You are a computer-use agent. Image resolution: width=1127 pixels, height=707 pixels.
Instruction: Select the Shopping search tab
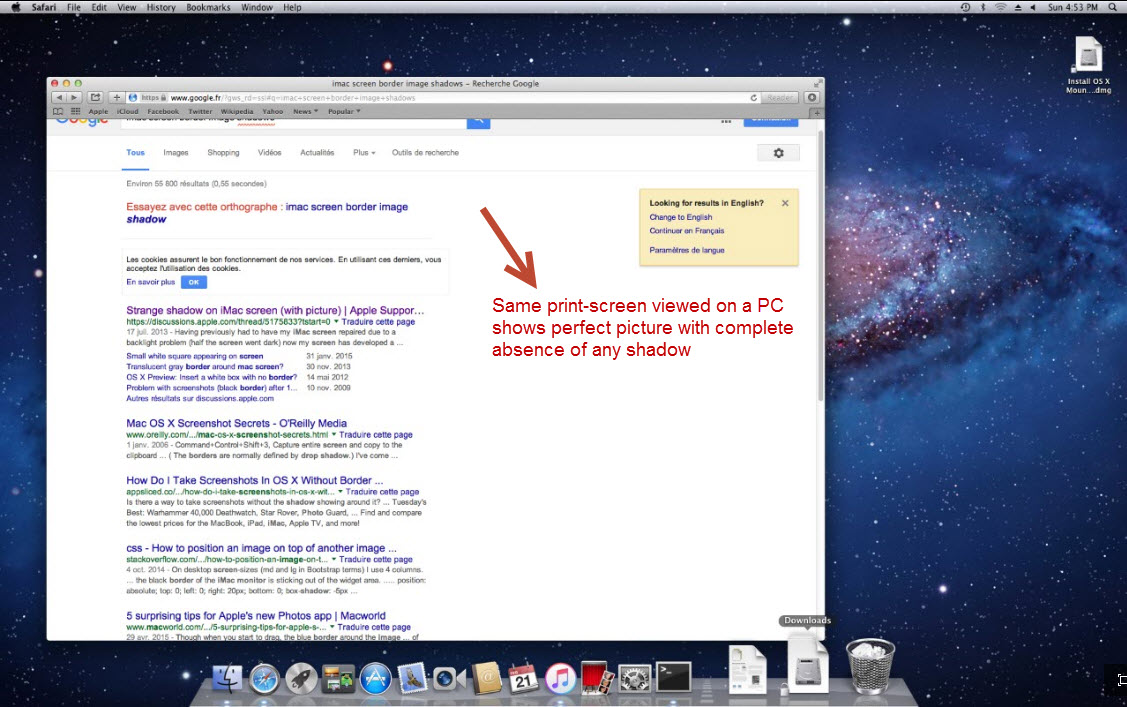tap(223, 152)
